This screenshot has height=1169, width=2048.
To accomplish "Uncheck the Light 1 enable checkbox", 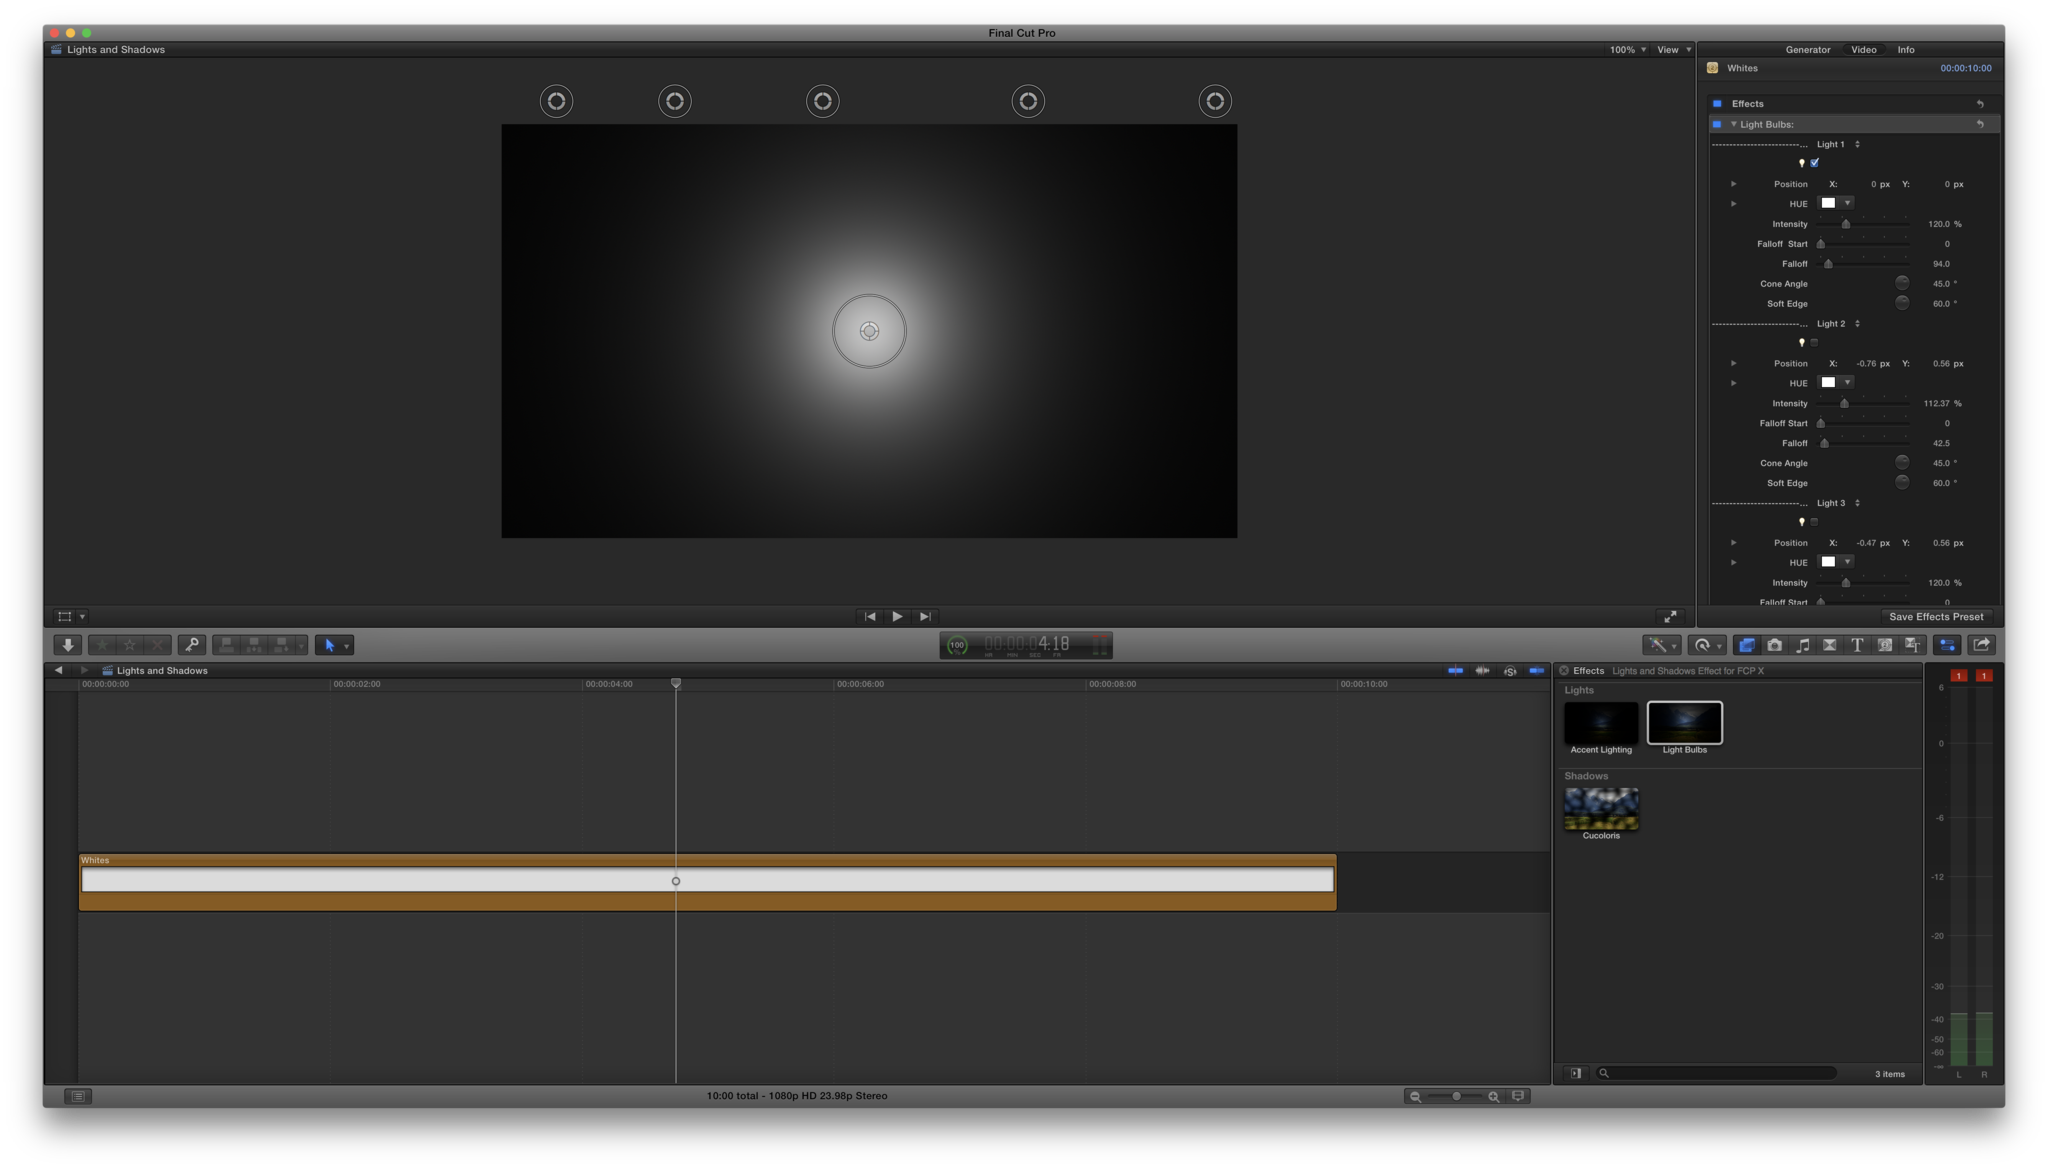I will (x=1815, y=163).
